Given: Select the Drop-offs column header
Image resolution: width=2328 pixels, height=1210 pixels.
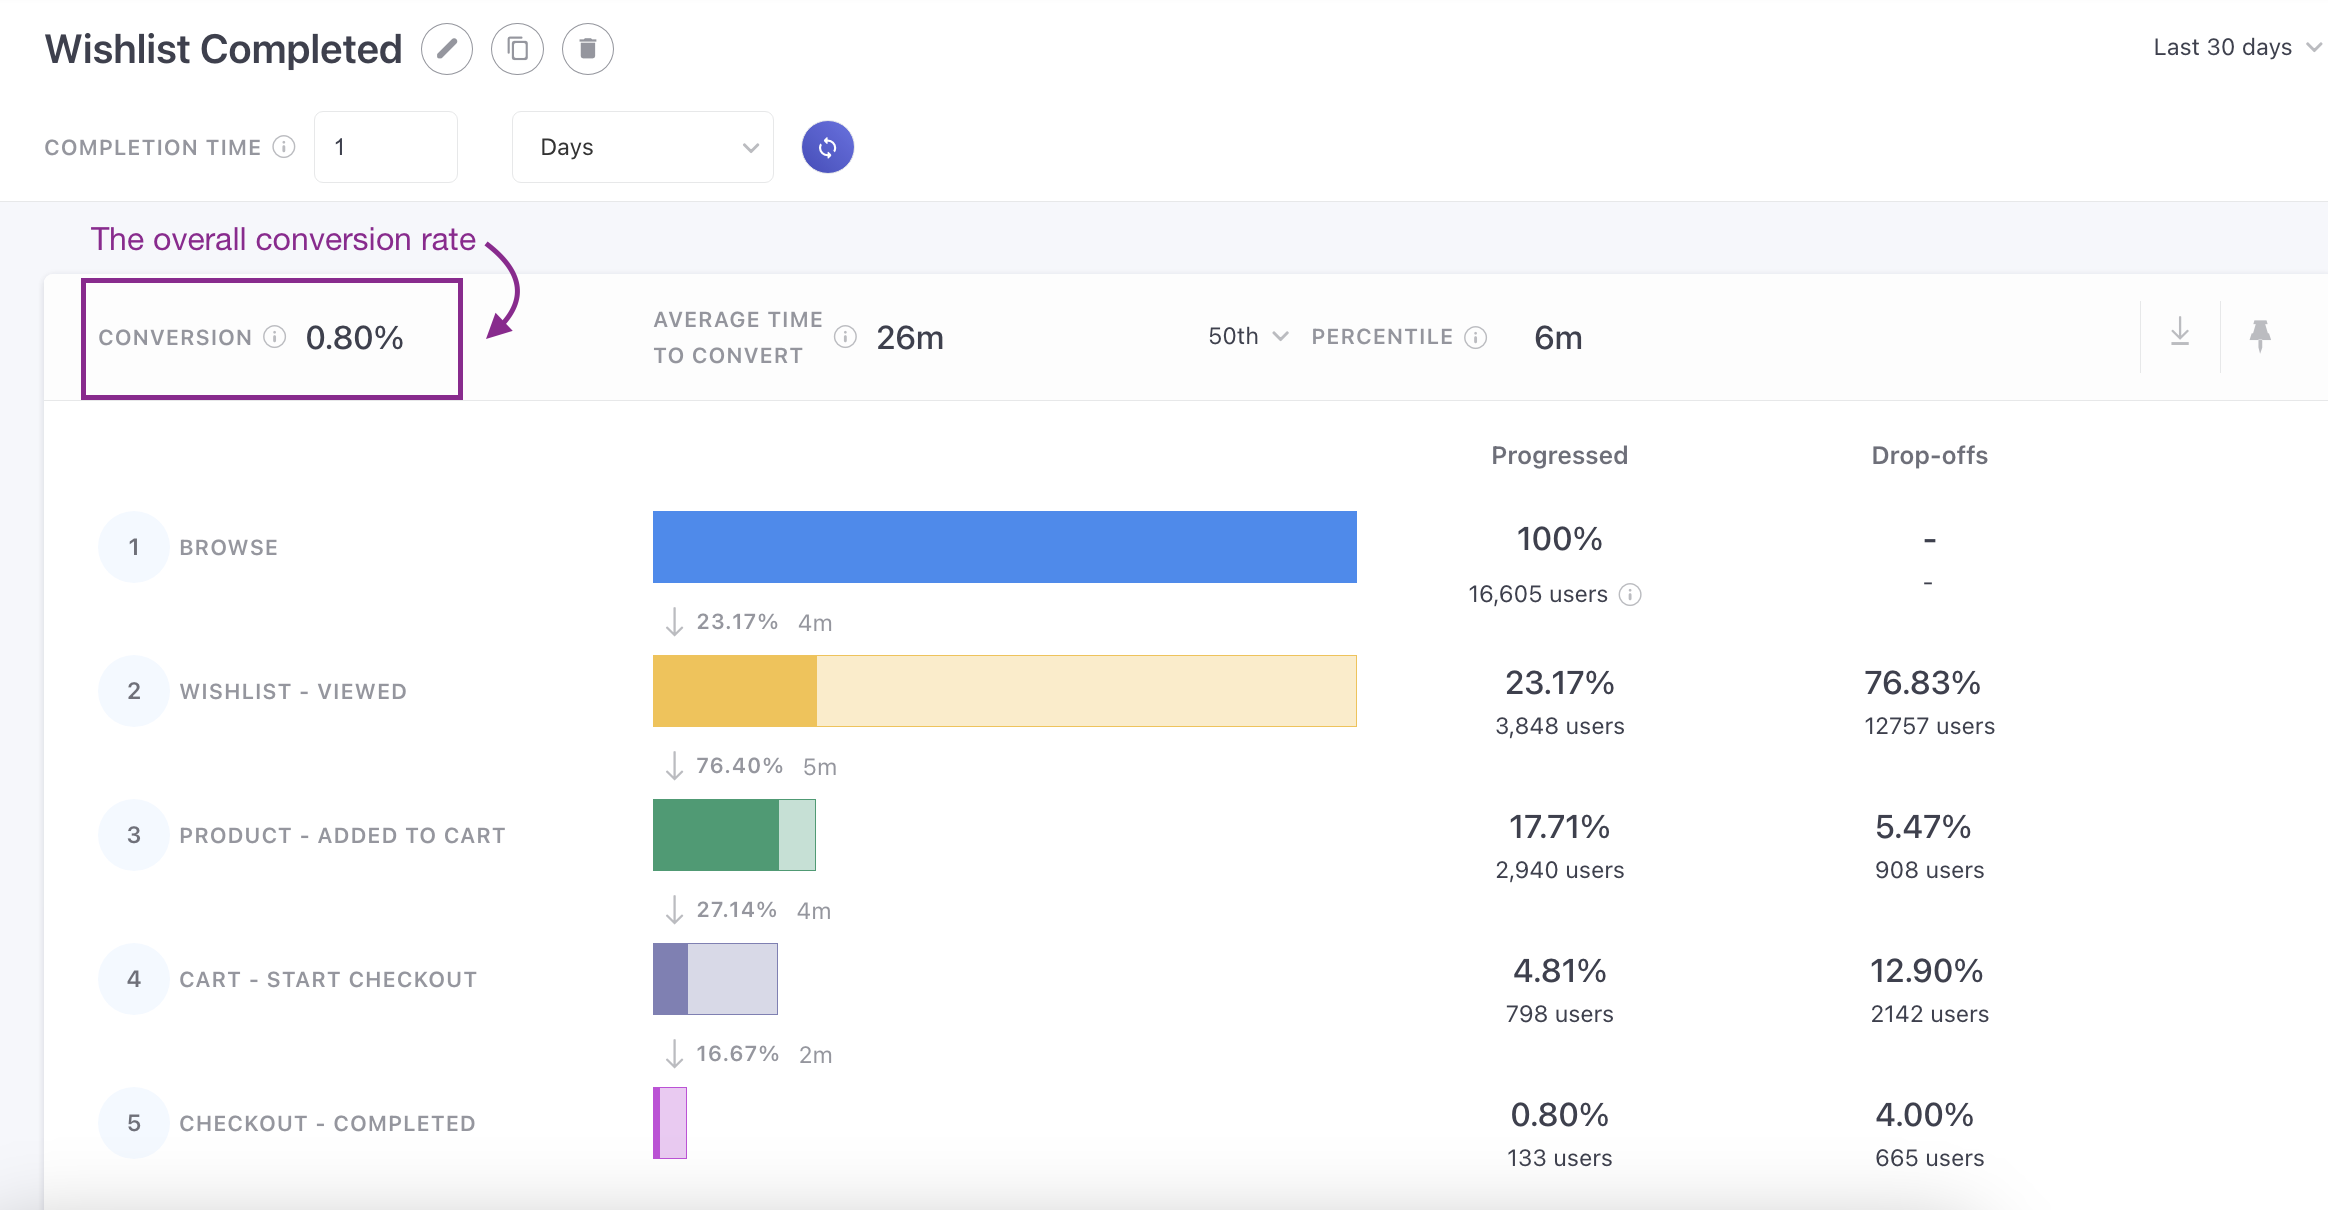Looking at the screenshot, I should coord(1929,456).
